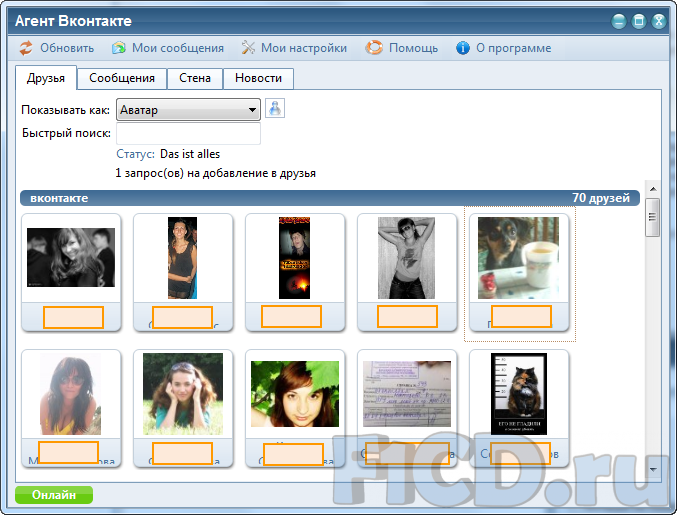Click the My Messages envelope icon
This screenshot has height=515, width=677.
click(119, 48)
